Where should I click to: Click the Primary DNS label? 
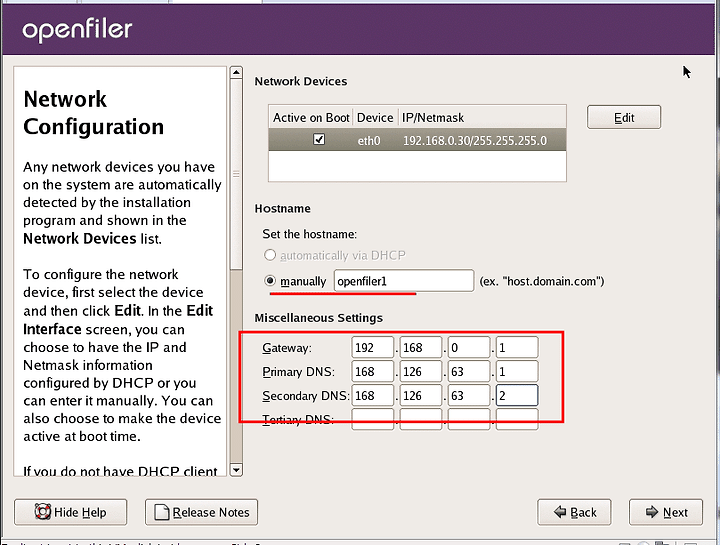pos(298,372)
